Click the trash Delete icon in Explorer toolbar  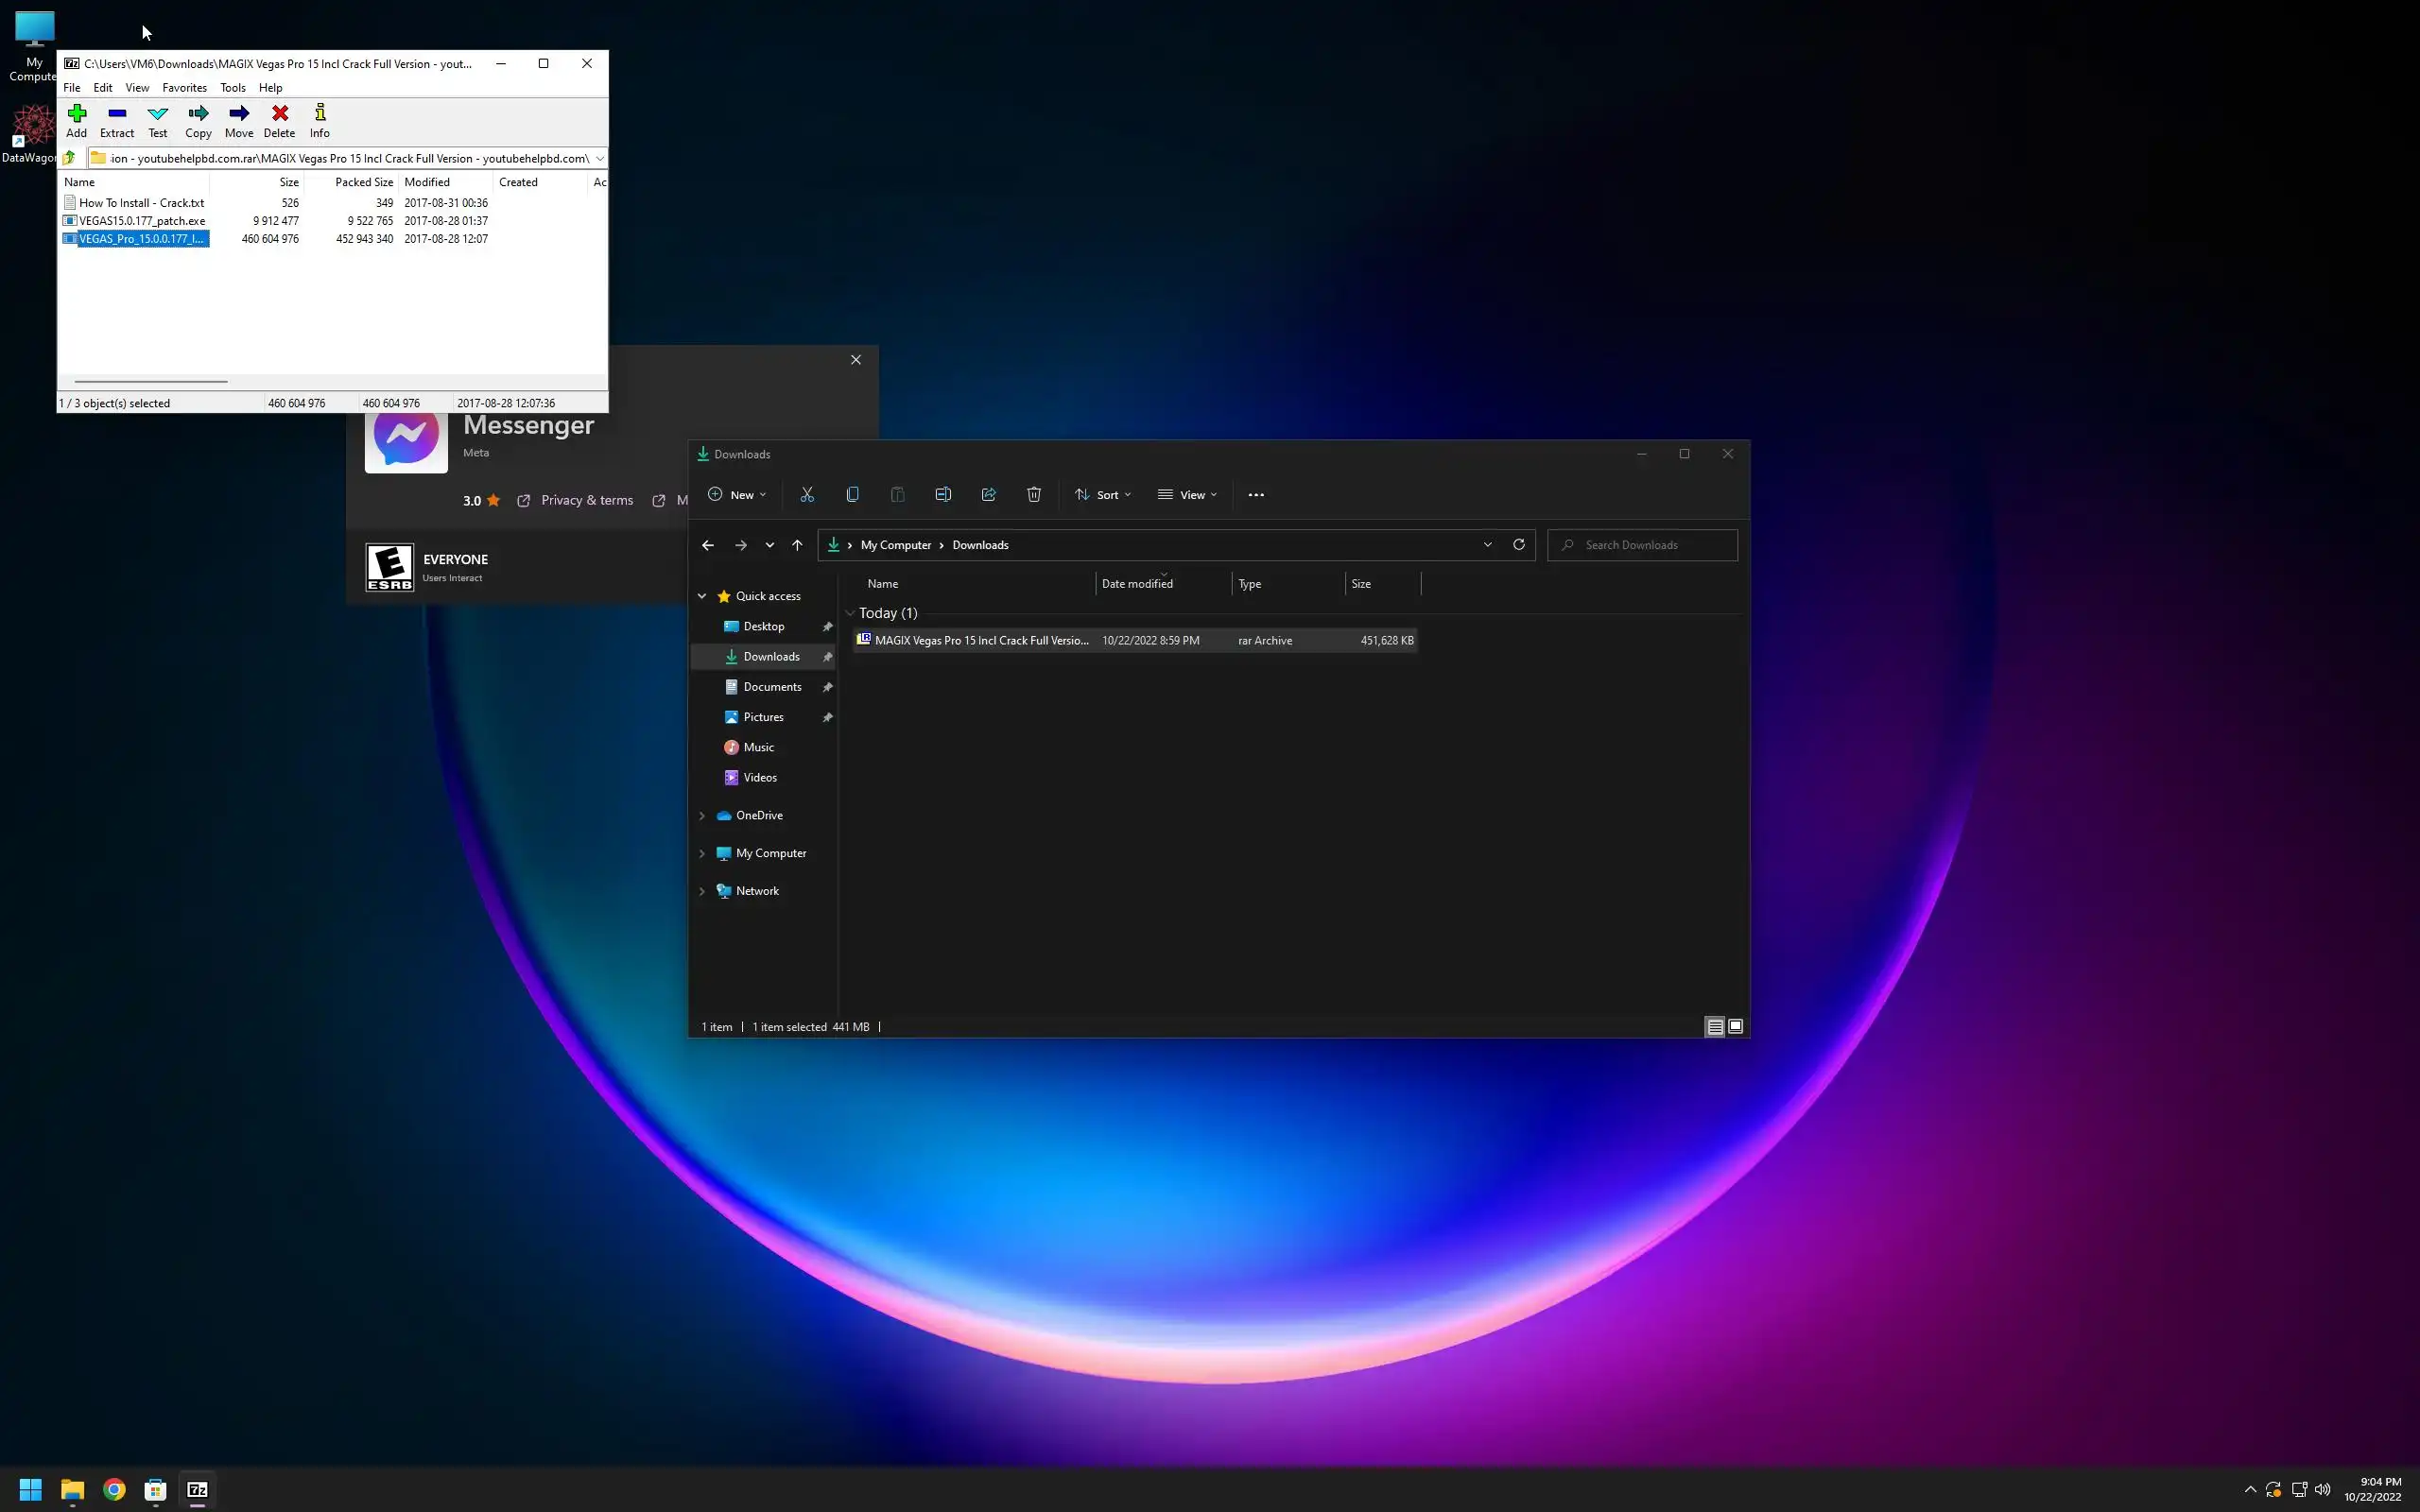pos(1034,495)
